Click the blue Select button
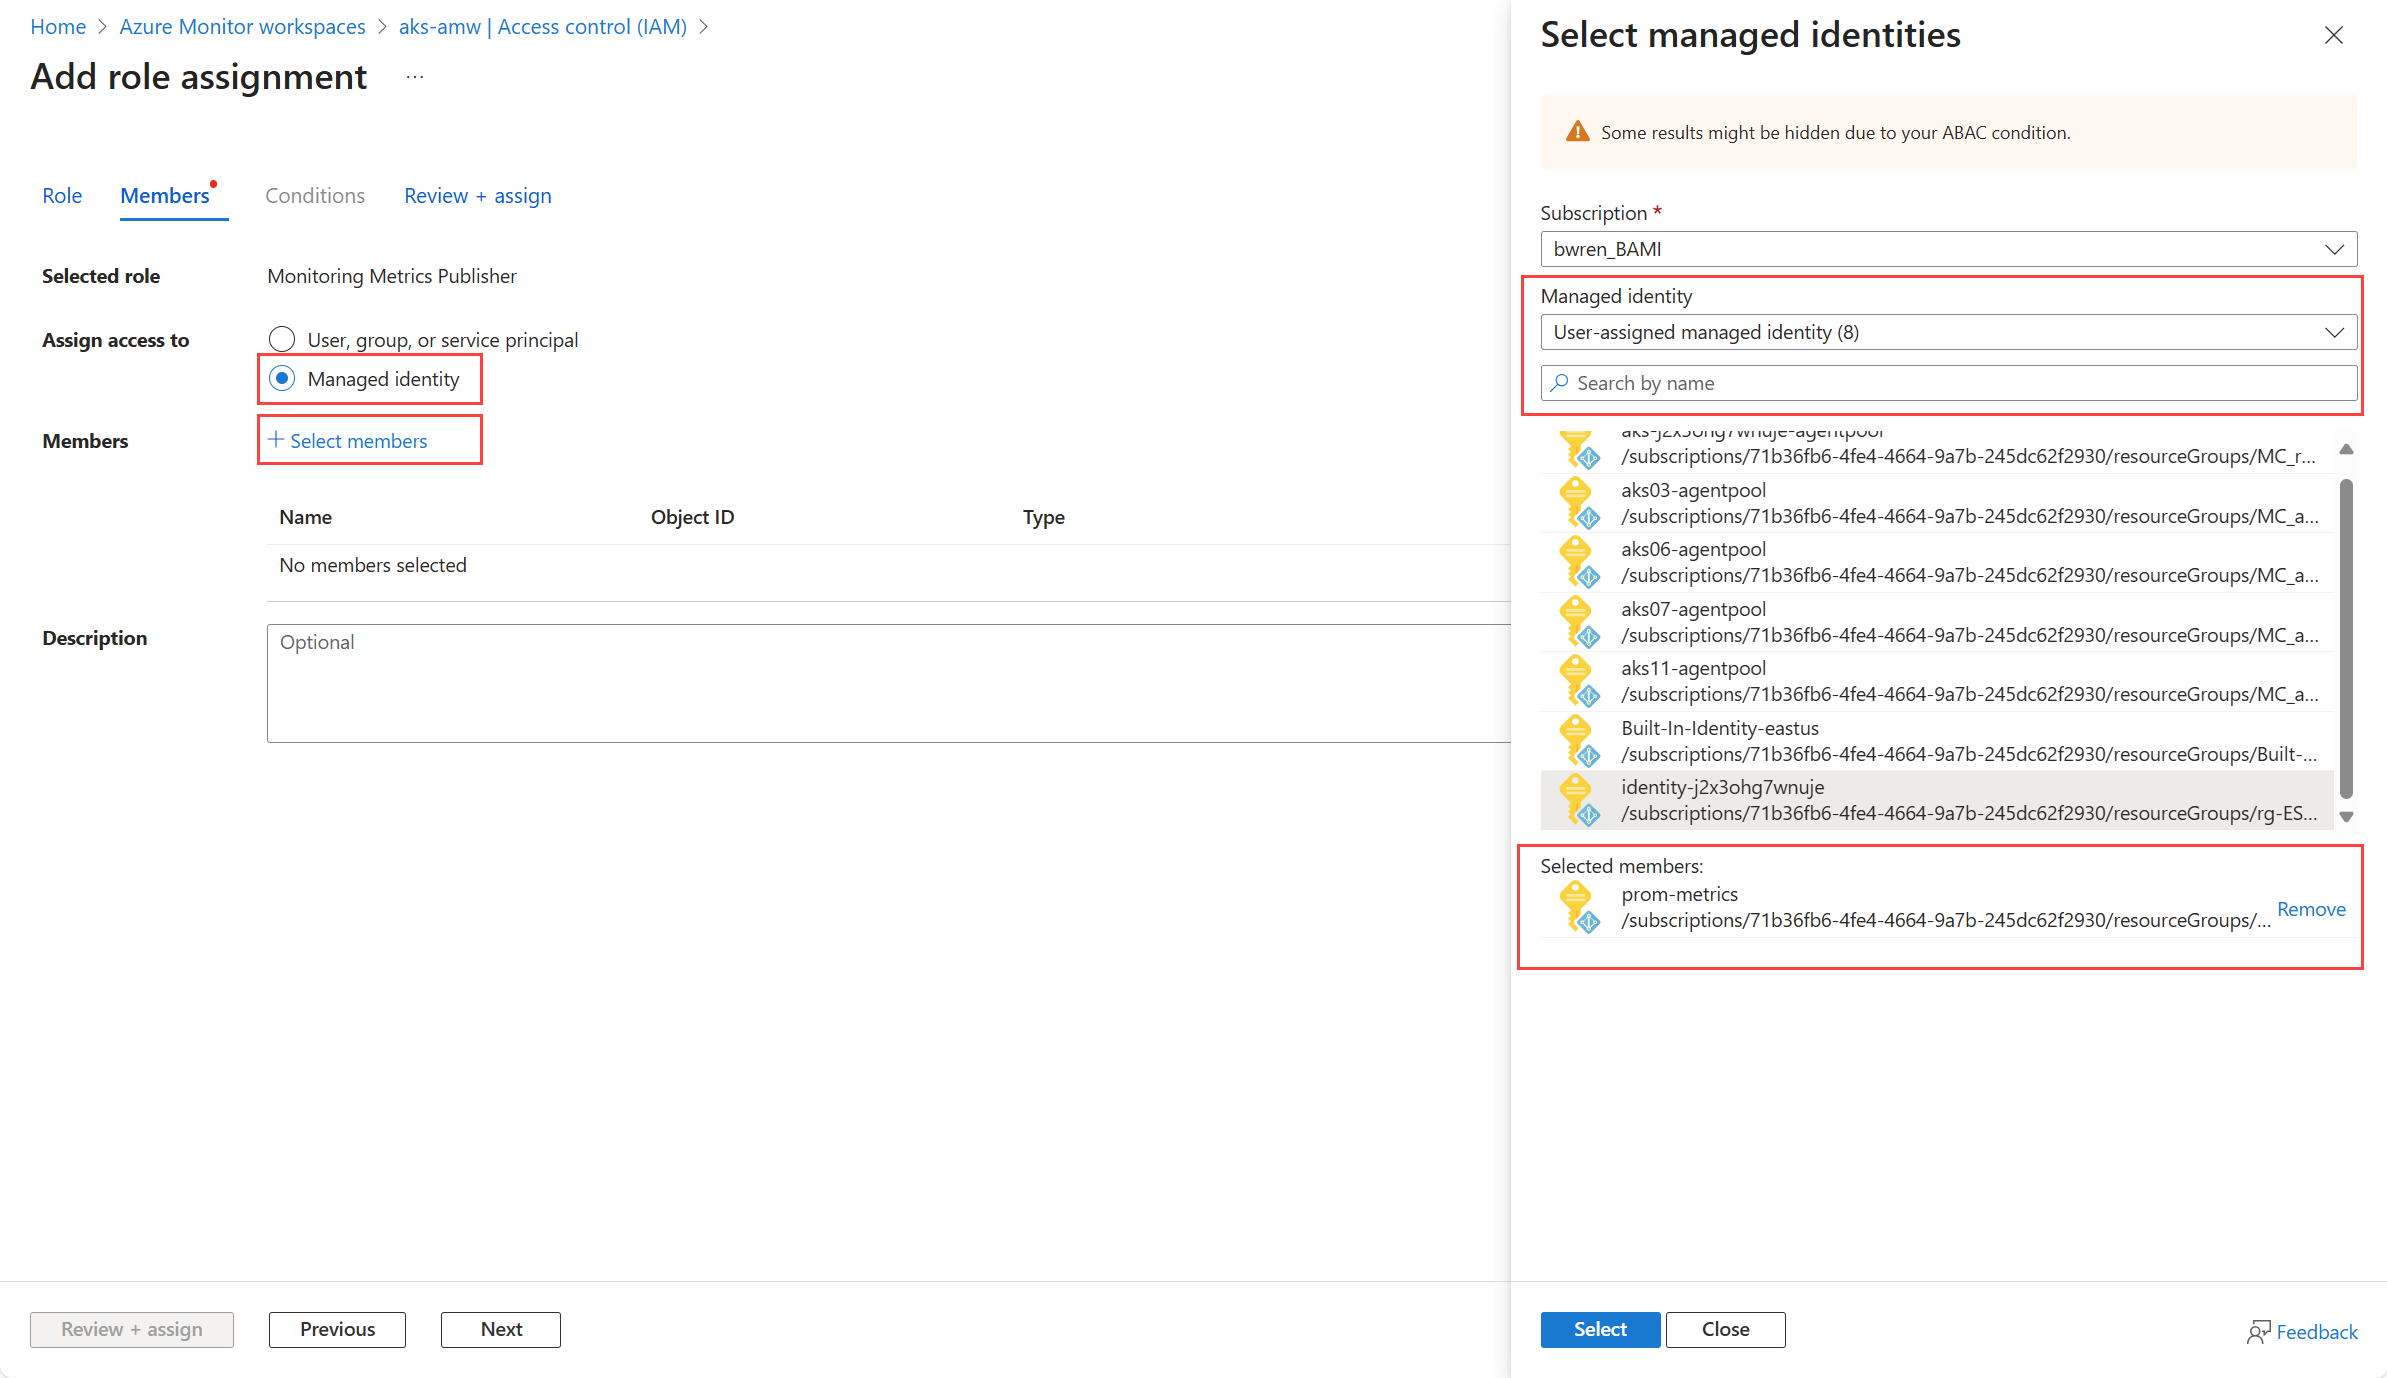 pyautogui.click(x=1599, y=1329)
